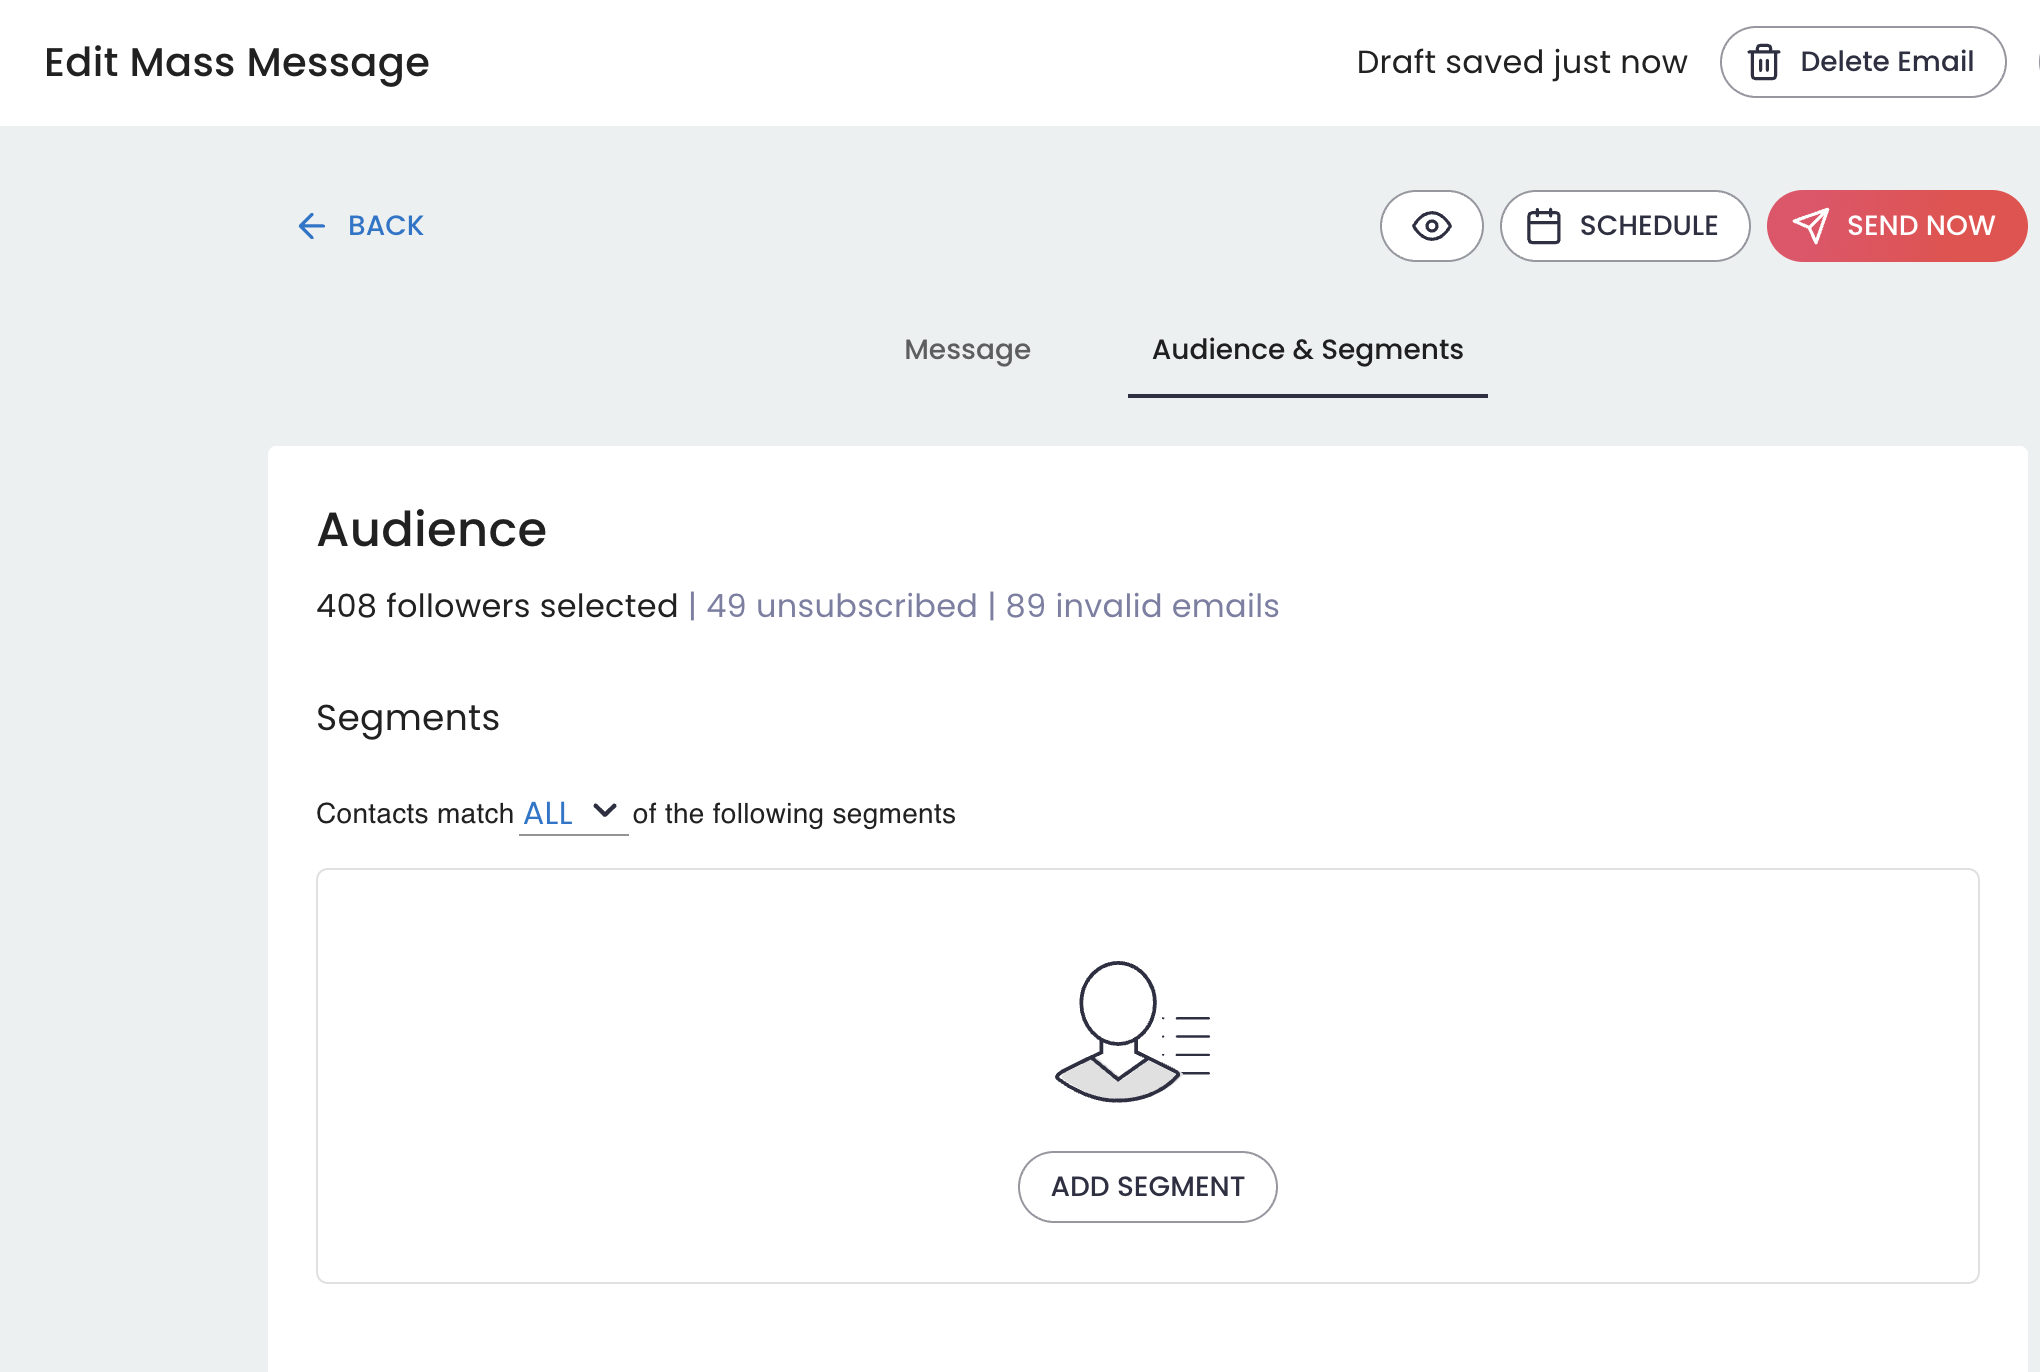Click the back arrow icon

[312, 226]
